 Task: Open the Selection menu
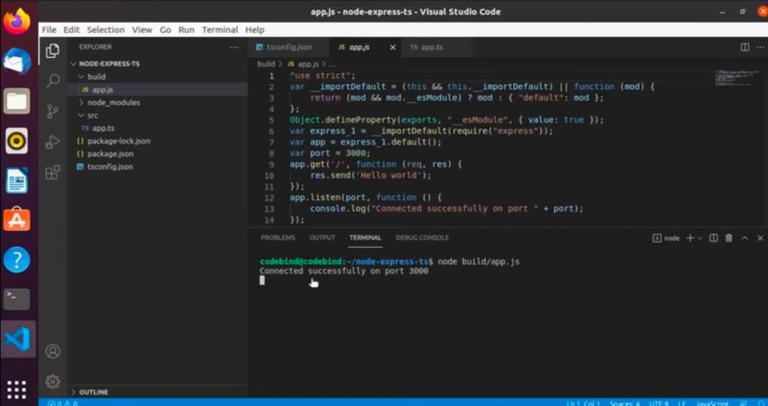(x=106, y=30)
